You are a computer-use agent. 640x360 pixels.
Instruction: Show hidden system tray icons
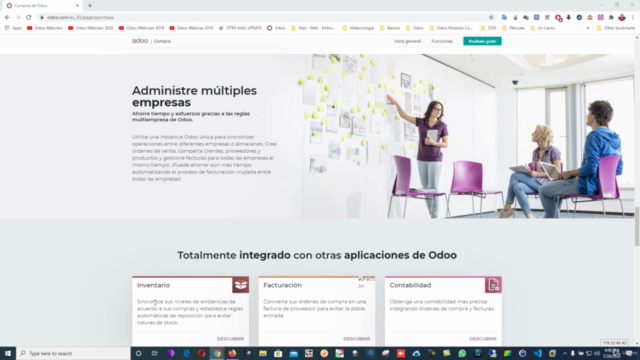click(564, 353)
